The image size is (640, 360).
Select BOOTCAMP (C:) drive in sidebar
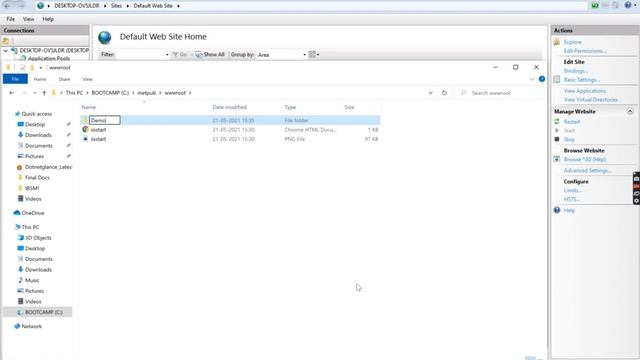38,312
